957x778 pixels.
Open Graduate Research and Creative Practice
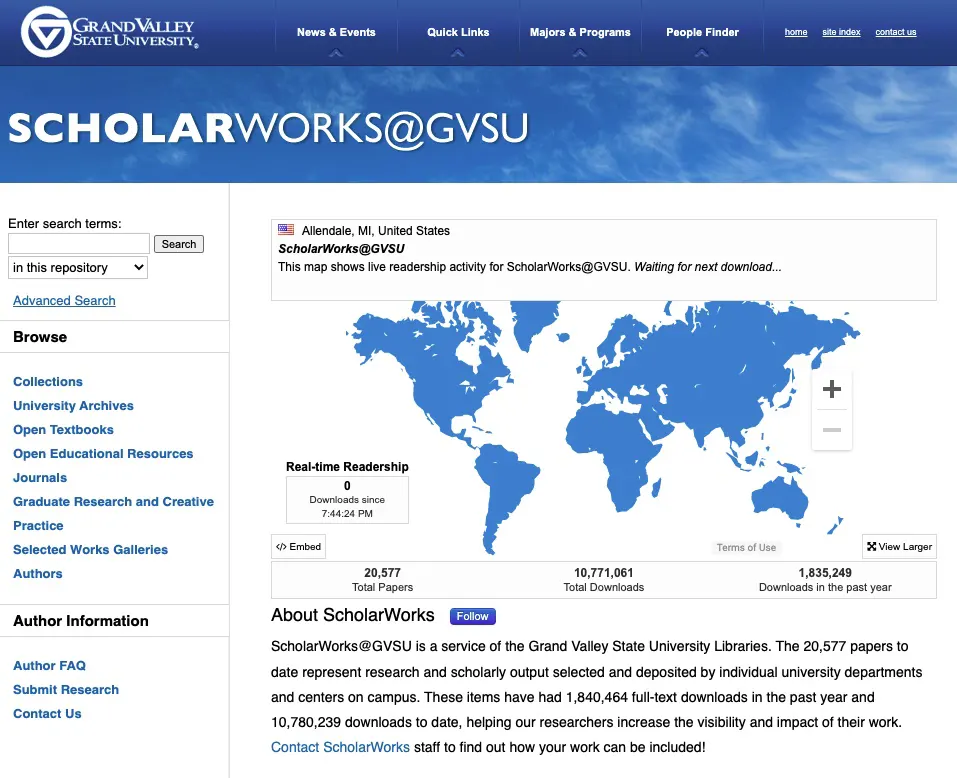114,513
